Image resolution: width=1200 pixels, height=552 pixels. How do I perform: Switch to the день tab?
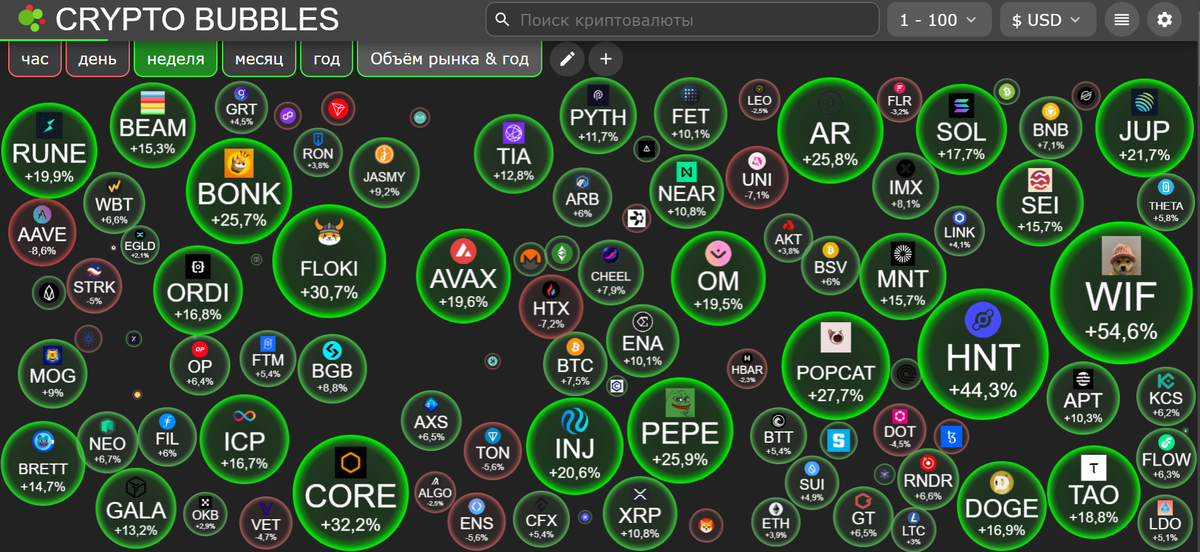click(x=97, y=59)
